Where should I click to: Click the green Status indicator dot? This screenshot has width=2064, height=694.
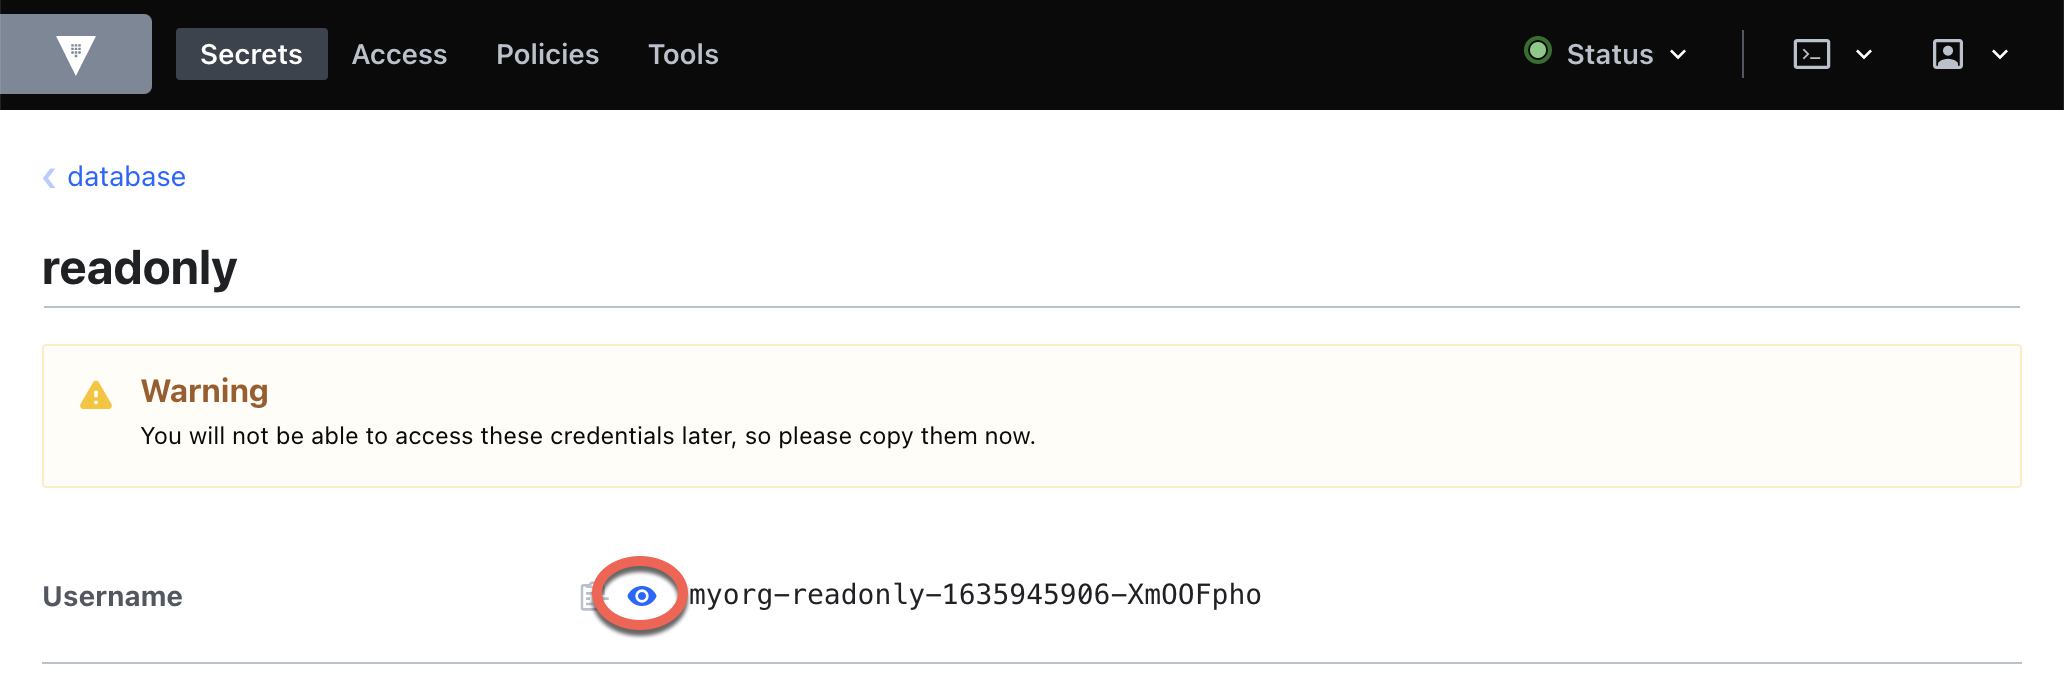coord(1537,51)
